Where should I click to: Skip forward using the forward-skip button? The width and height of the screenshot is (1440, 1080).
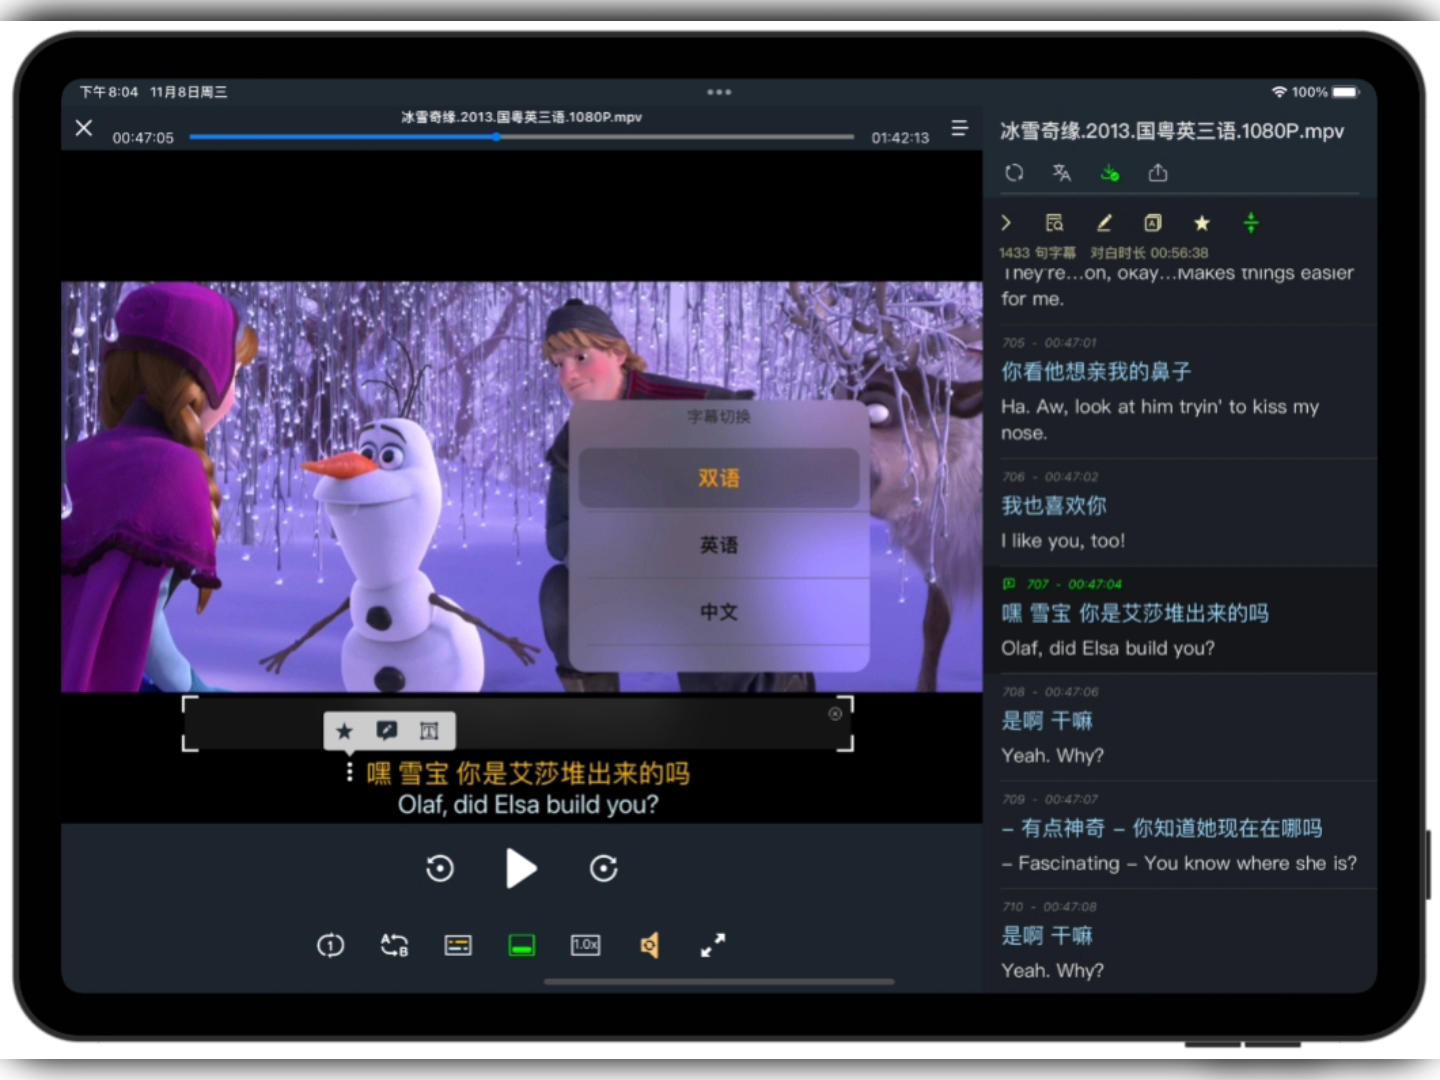point(603,868)
